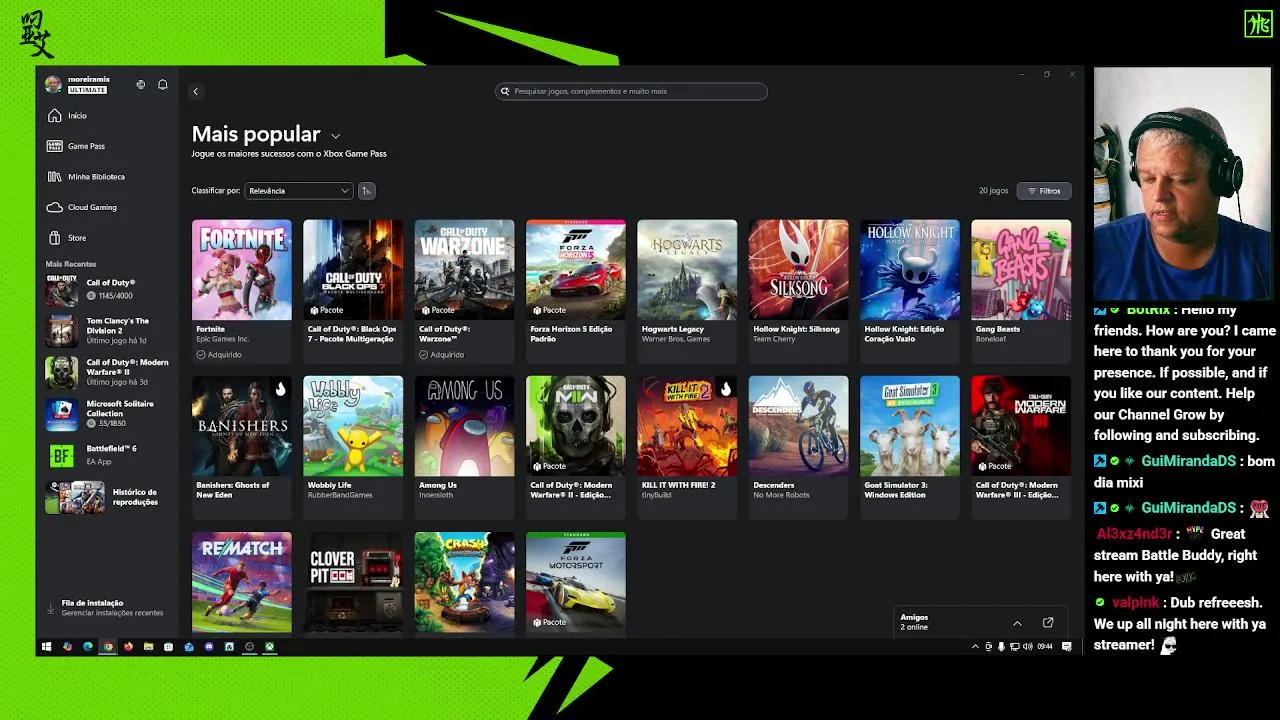Select the Gang Beasts tile

pos(1021,290)
